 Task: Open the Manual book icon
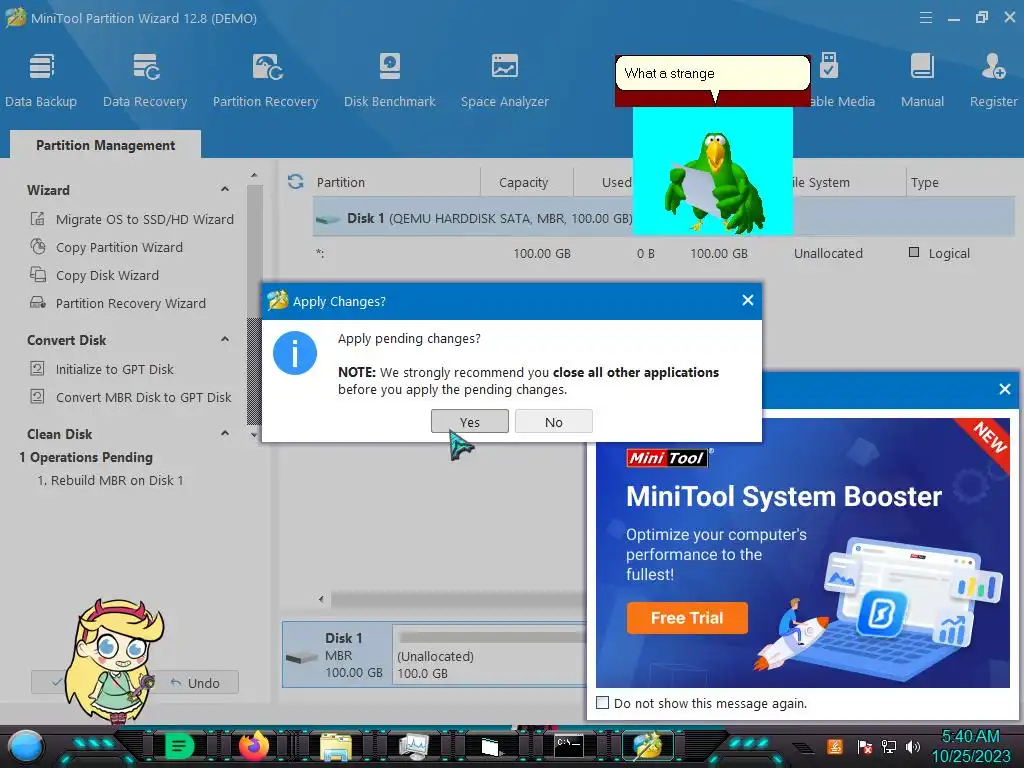click(x=922, y=67)
